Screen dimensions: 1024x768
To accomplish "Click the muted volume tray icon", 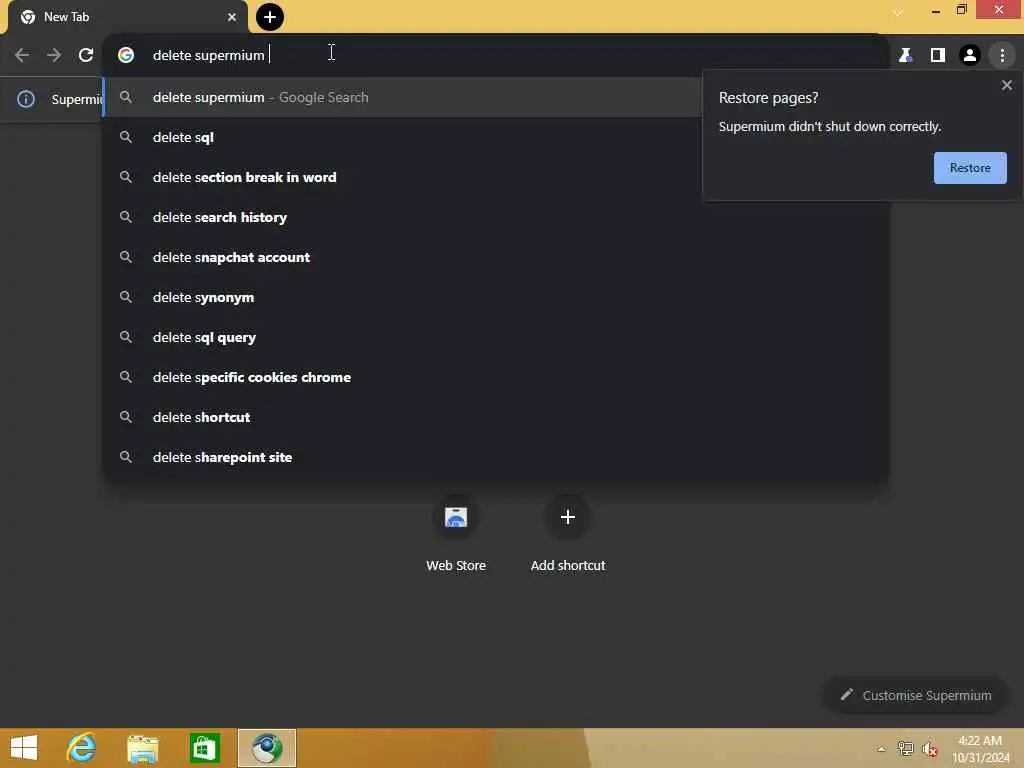I will click(930, 749).
